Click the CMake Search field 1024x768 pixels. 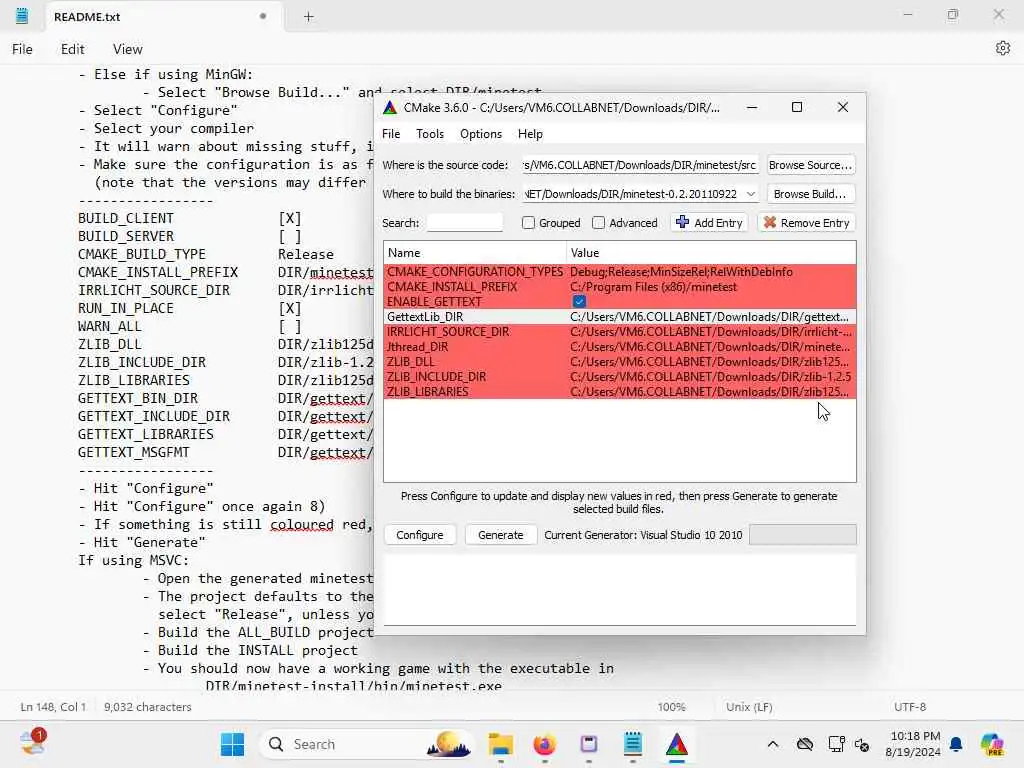(465, 223)
